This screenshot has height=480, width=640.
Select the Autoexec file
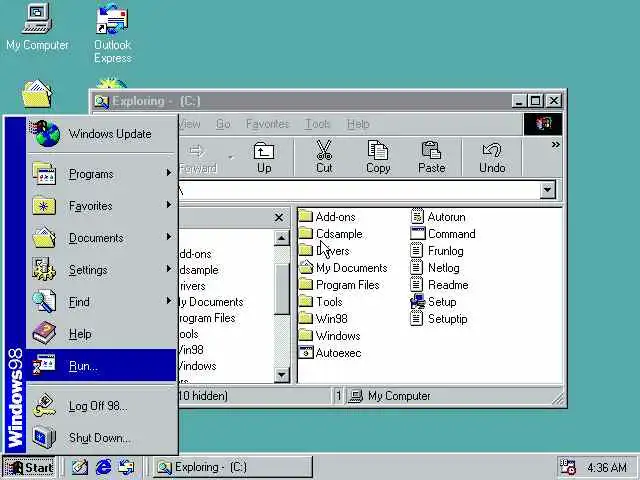click(x=330, y=353)
